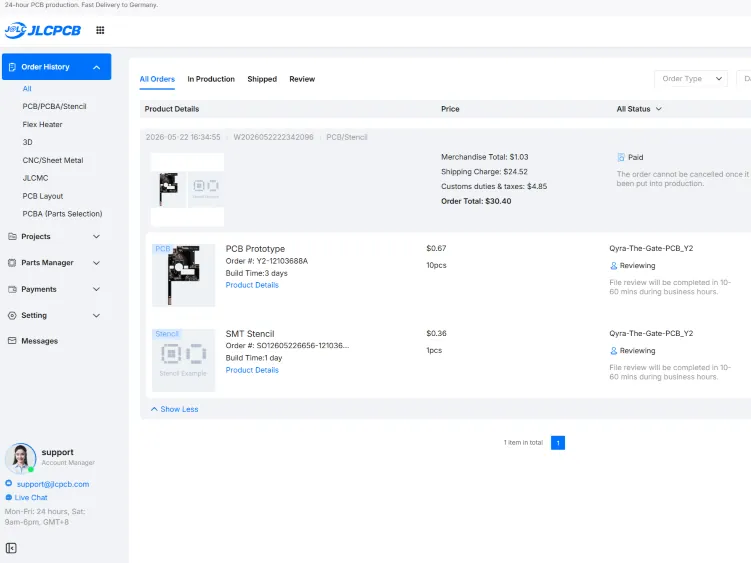Switch to the Review tab
This screenshot has width=751, height=563.
302,79
